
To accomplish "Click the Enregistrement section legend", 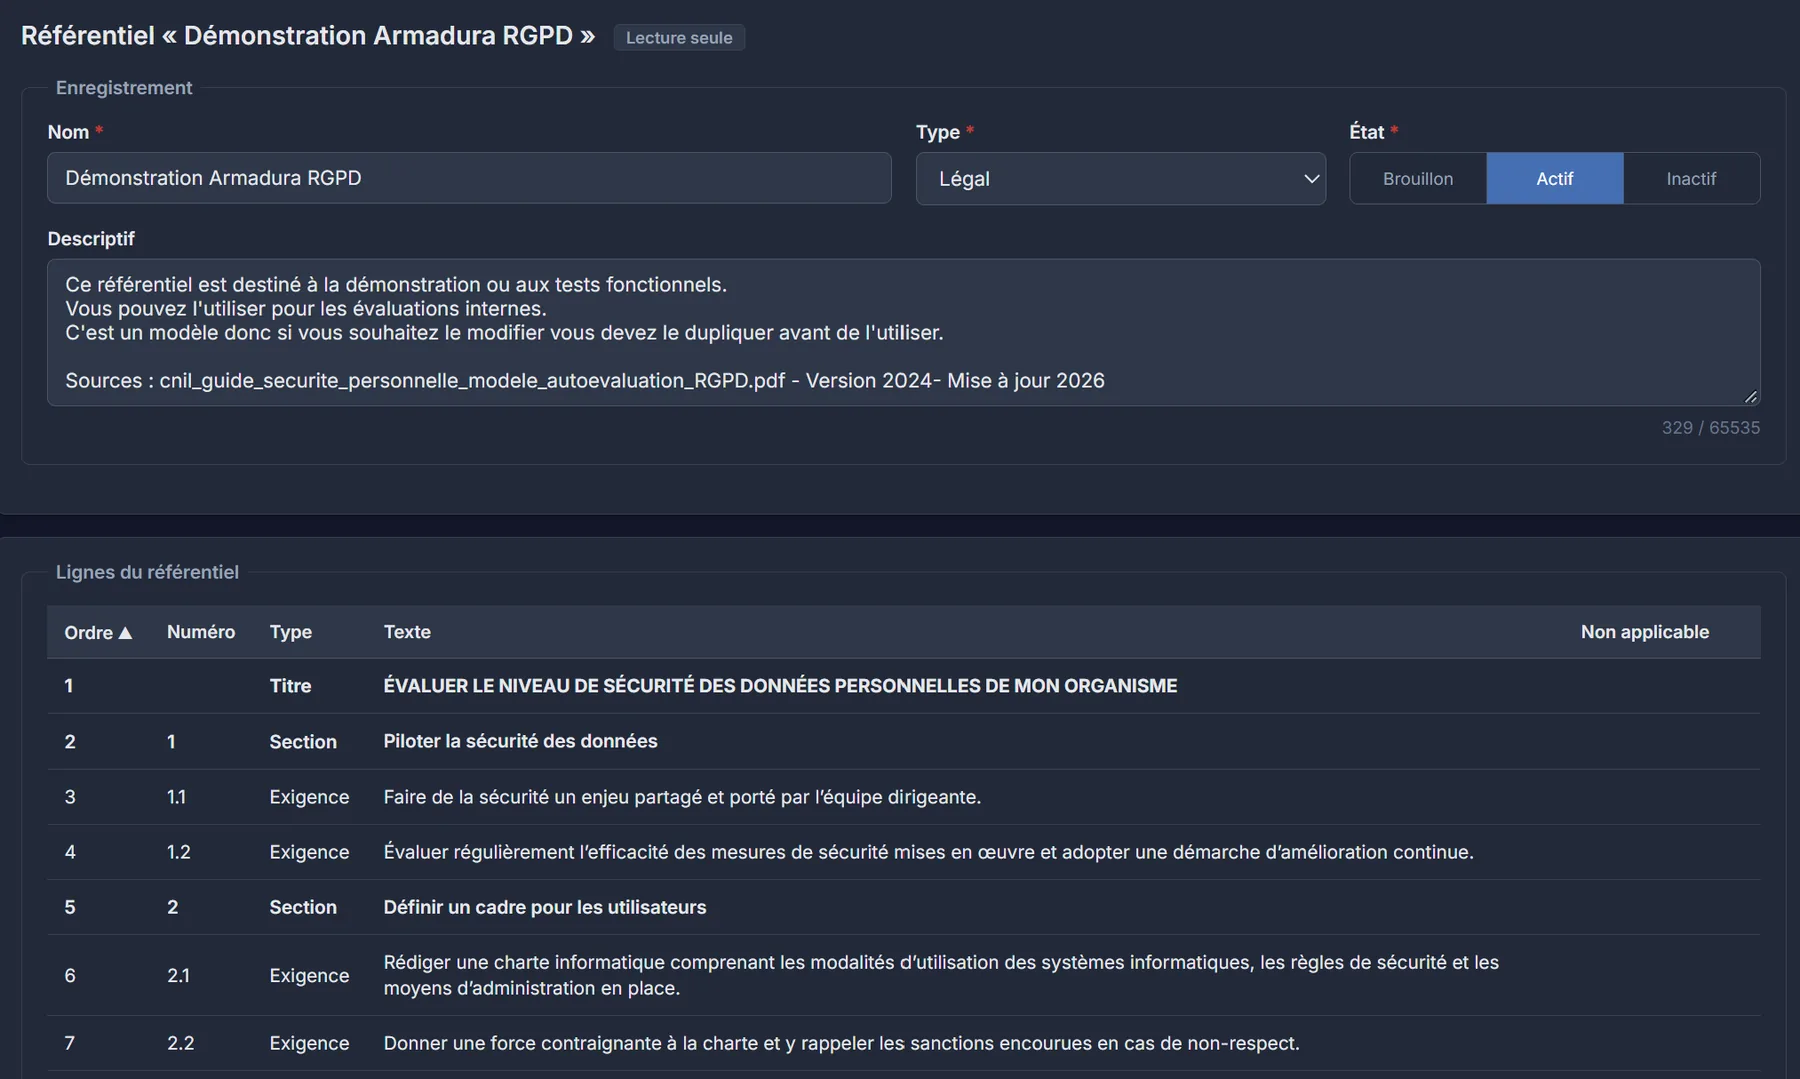I will tap(124, 87).
